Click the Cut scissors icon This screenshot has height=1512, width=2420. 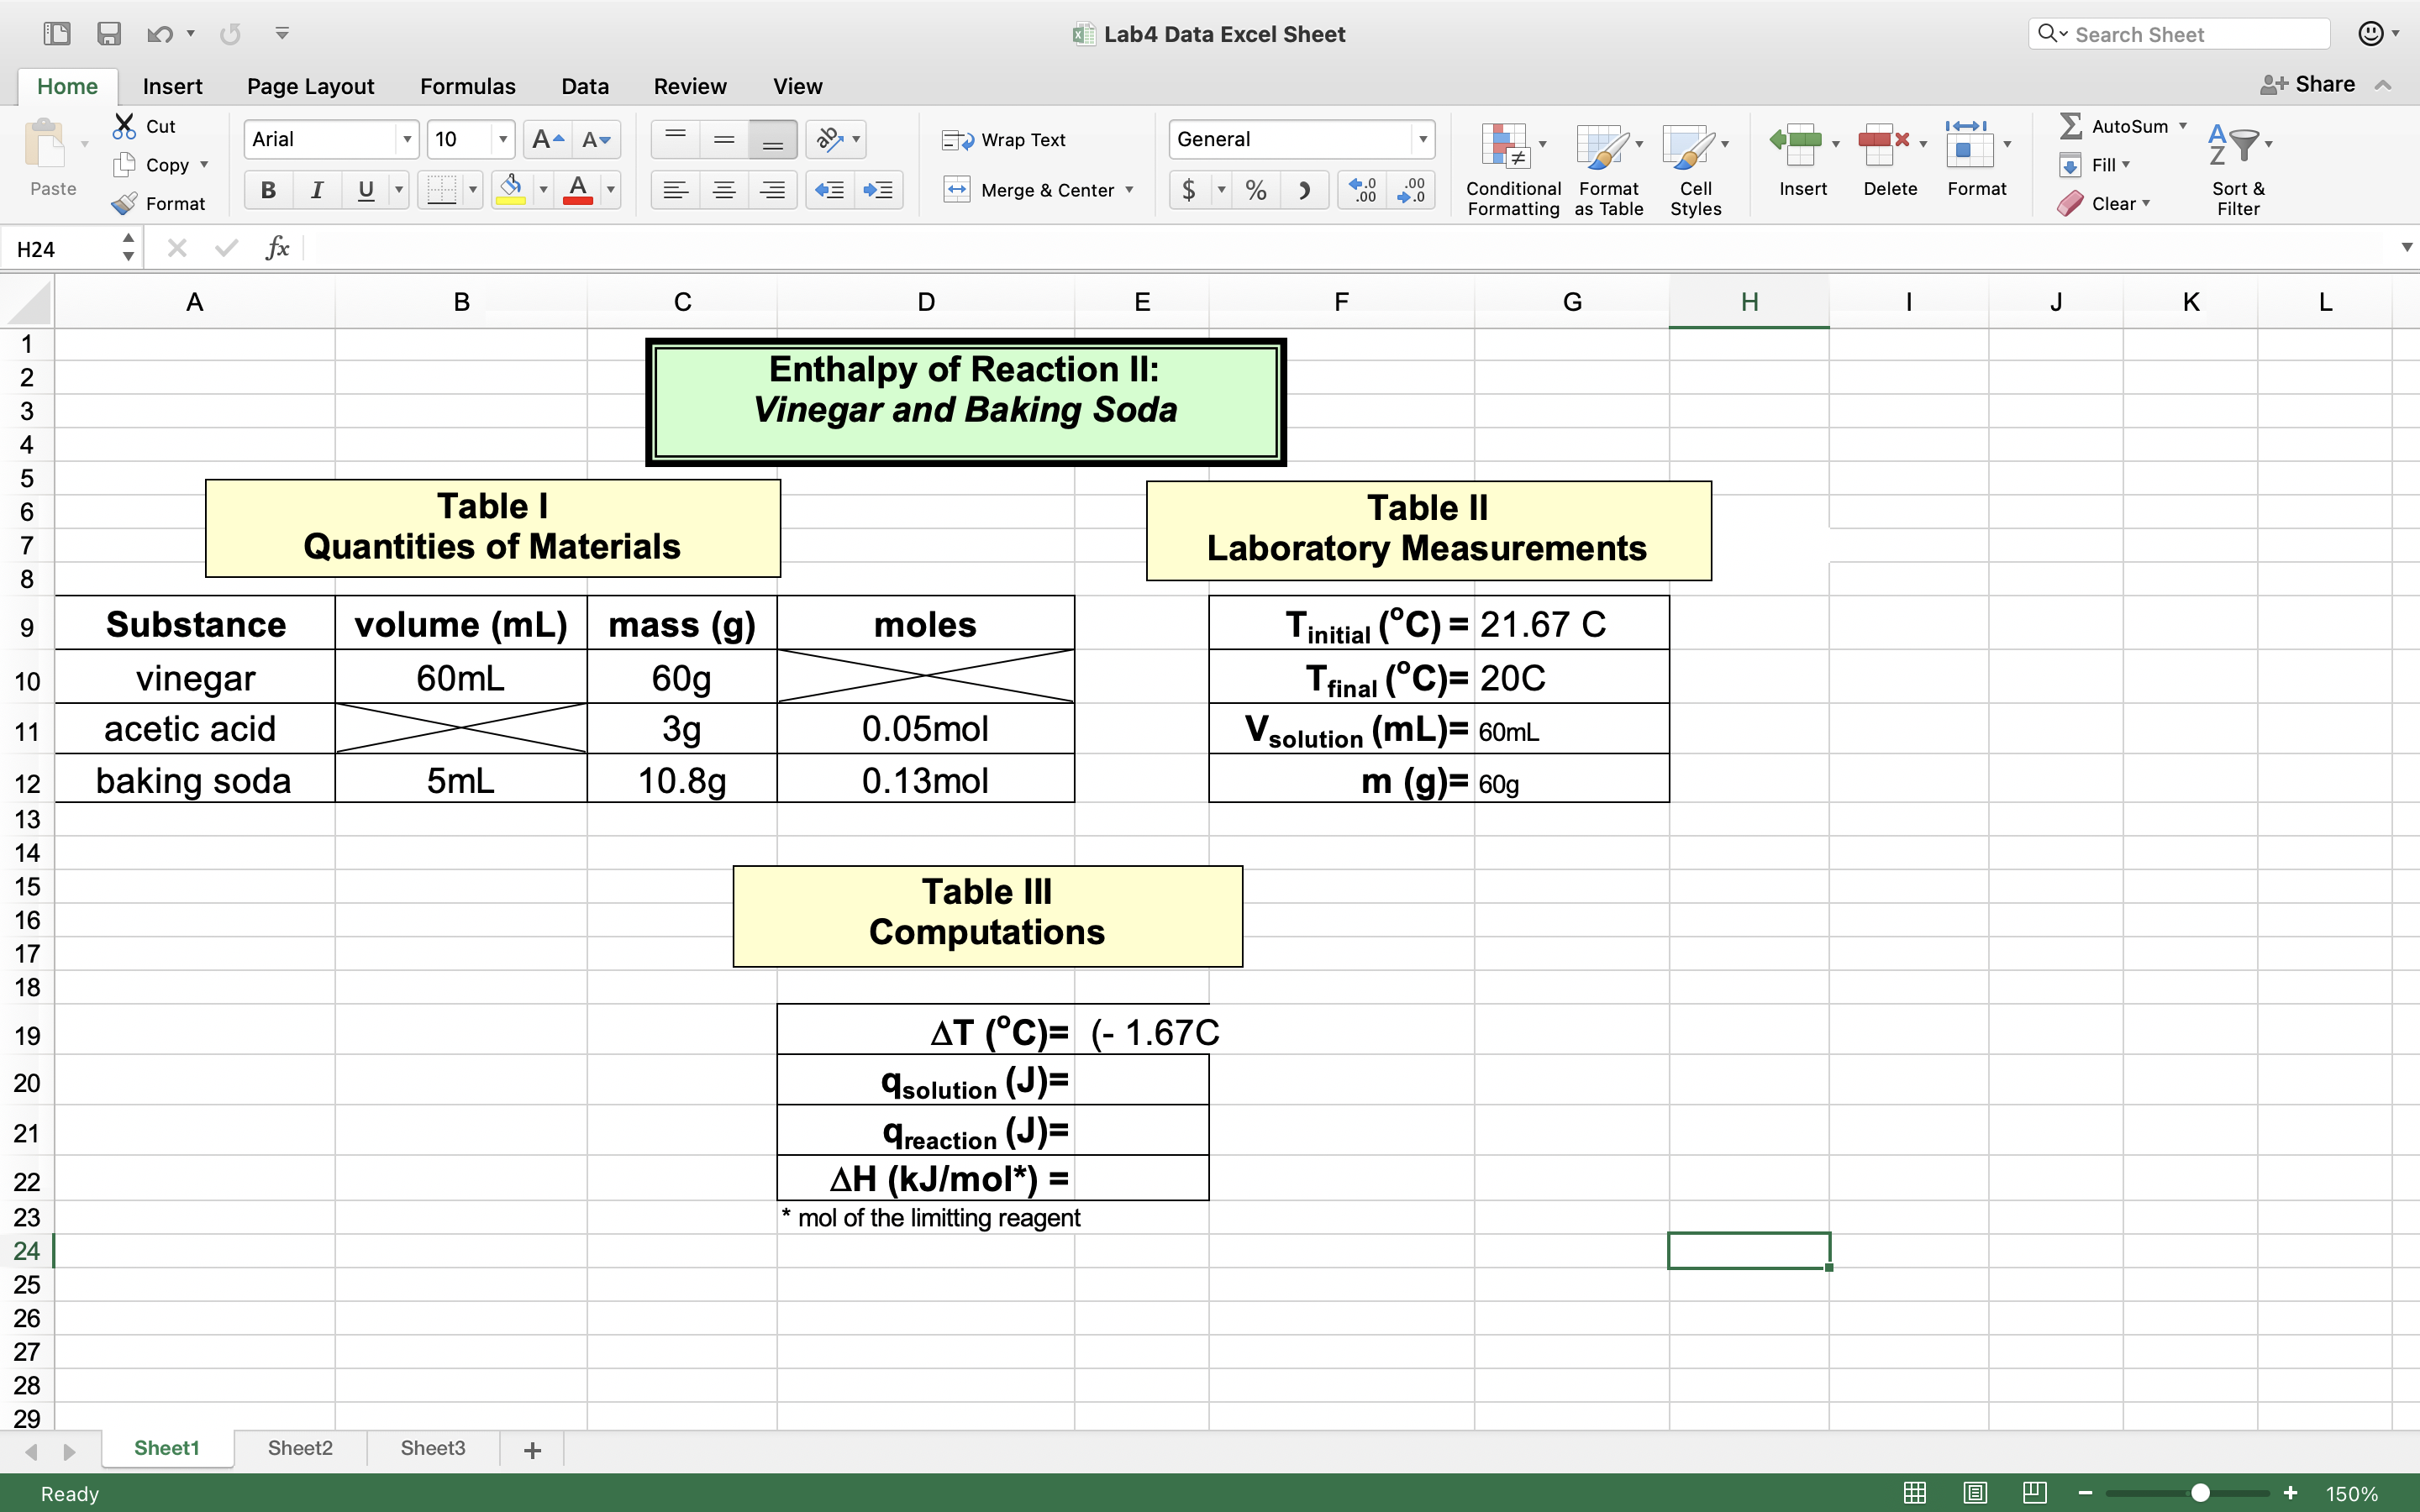[x=124, y=126]
